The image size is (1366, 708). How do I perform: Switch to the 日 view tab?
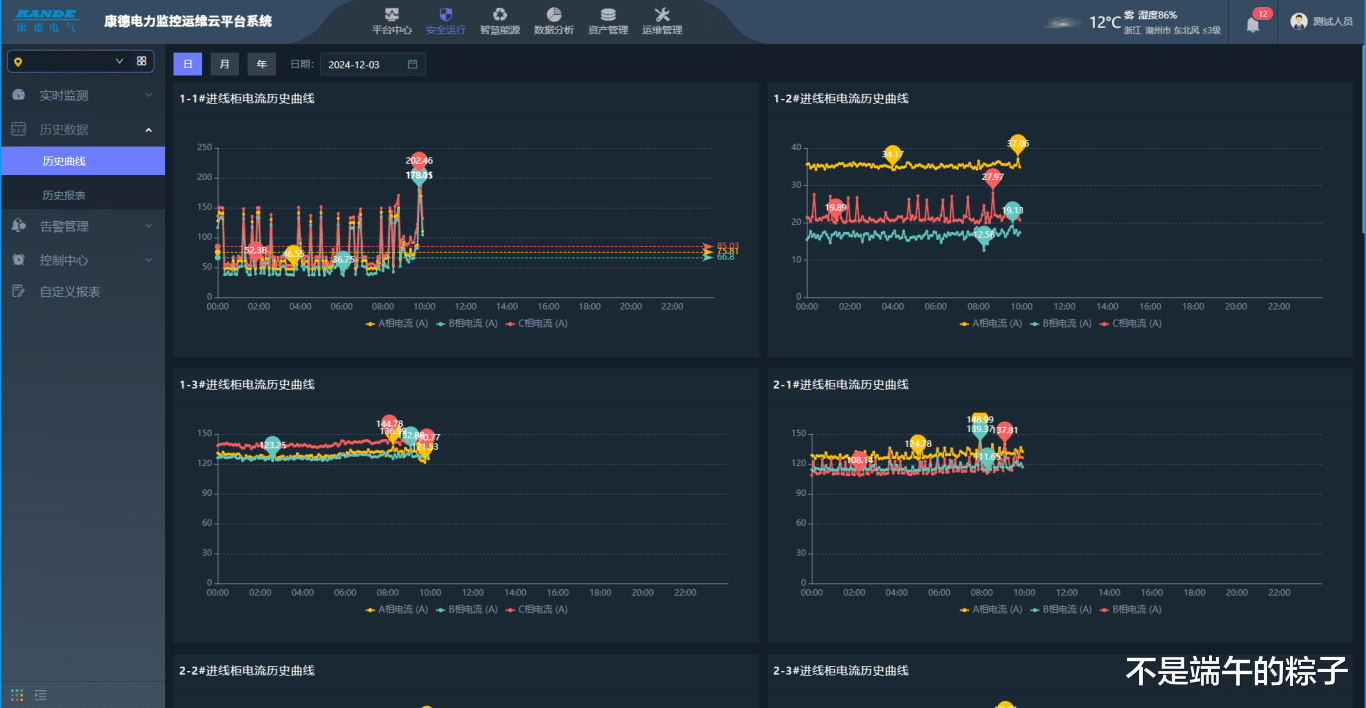tap(187, 64)
